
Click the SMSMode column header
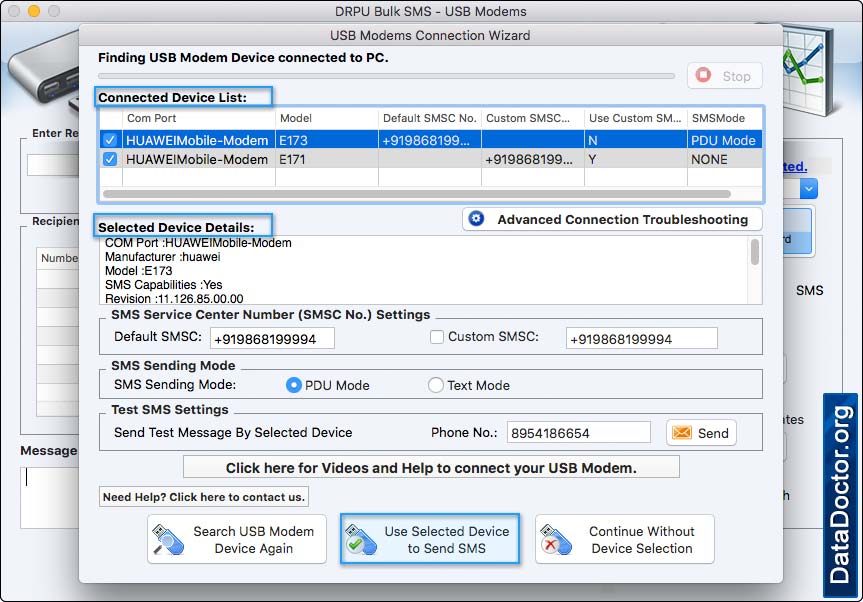click(725, 118)
